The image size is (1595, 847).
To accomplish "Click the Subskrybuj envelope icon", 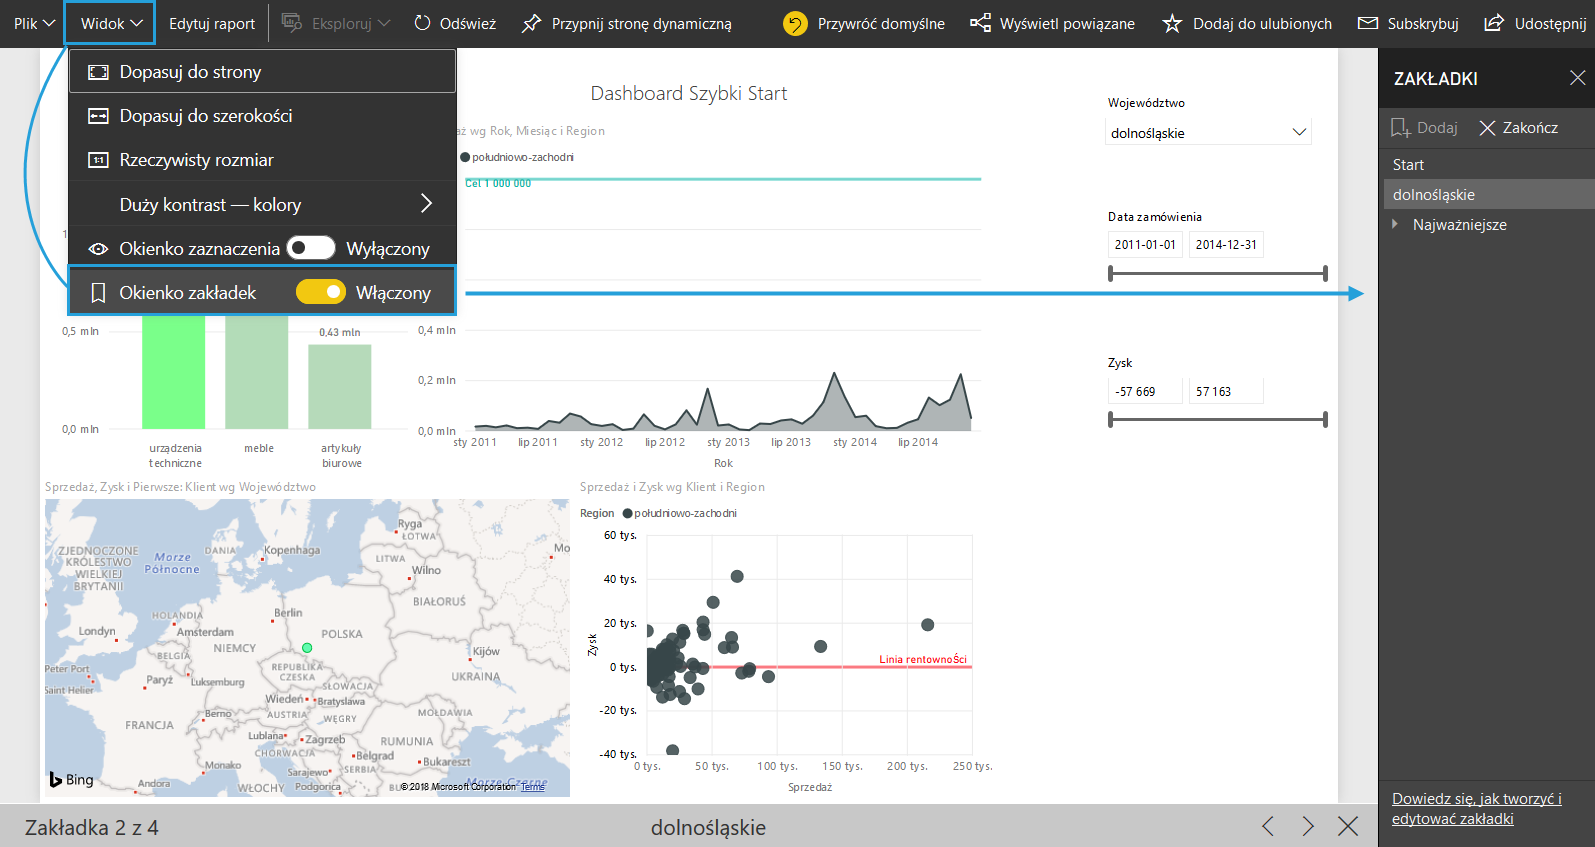I will tap(1367, 23).
